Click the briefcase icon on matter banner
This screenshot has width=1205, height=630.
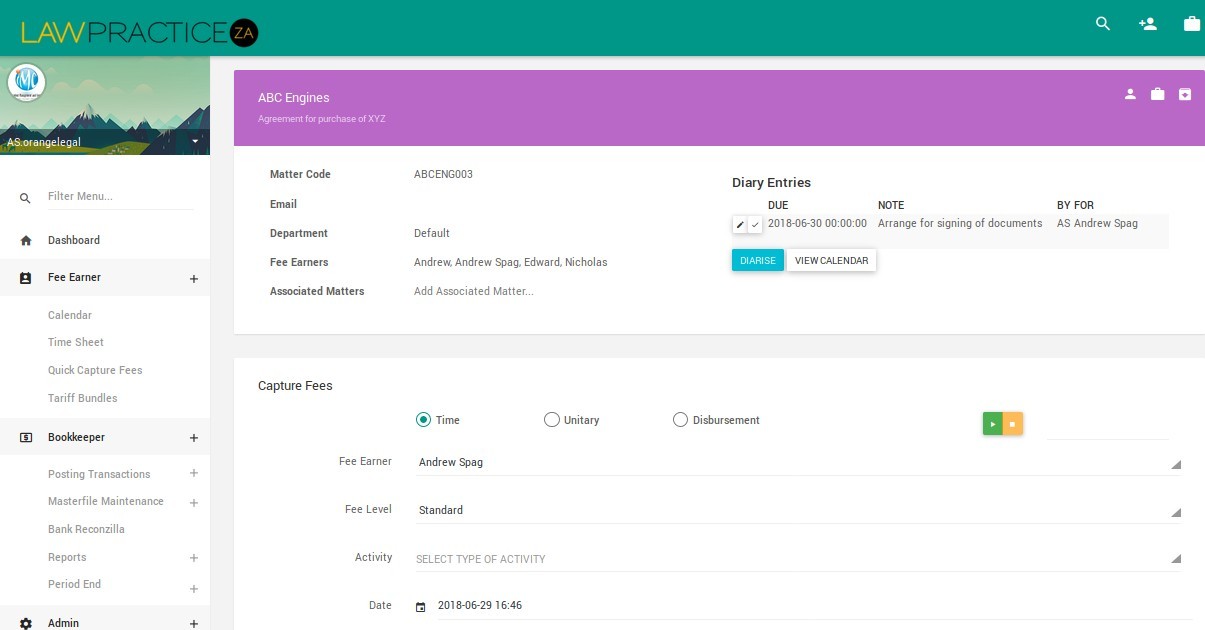[x=1157, y=93]
